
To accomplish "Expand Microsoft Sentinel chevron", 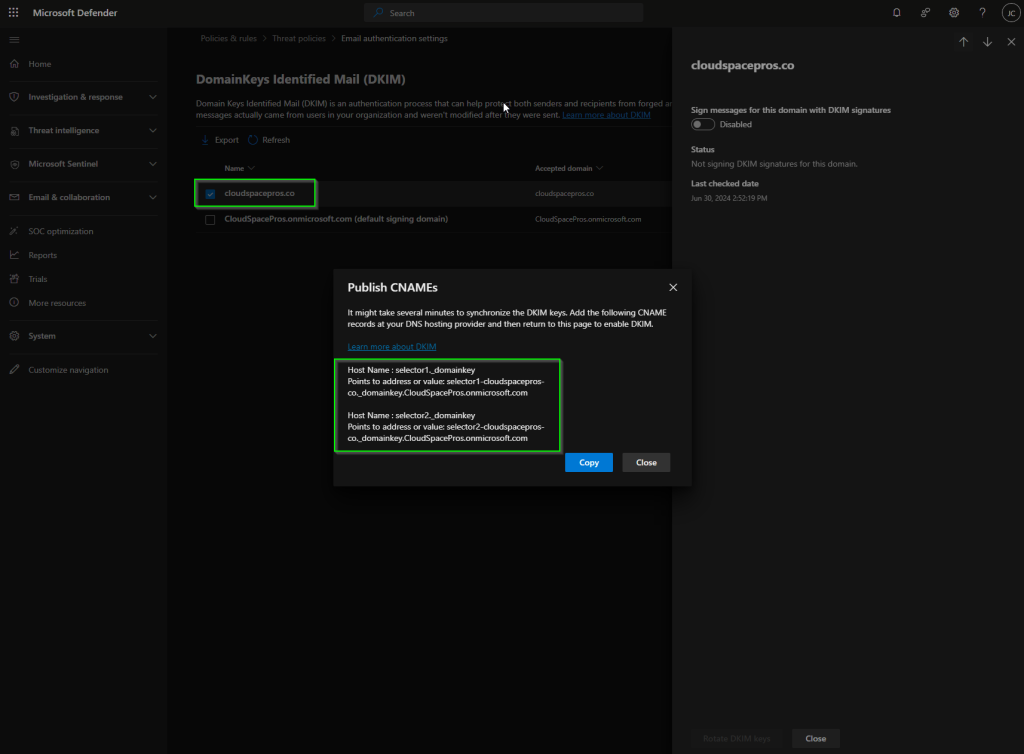I will 152,164.
